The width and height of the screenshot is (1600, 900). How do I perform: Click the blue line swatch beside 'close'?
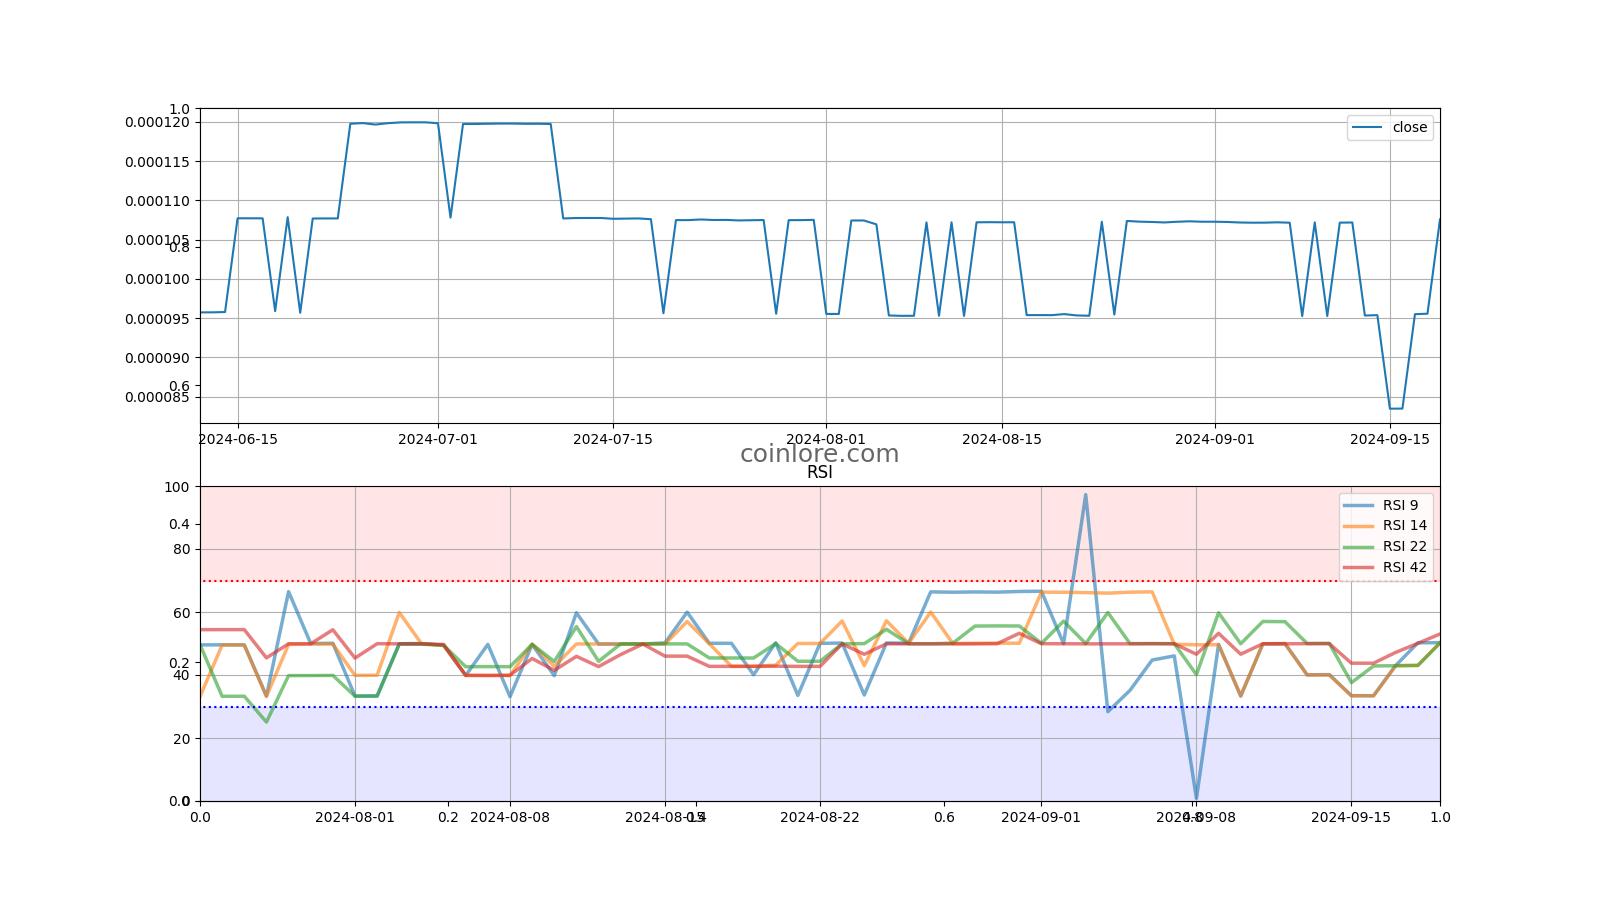coord(1367,127)
